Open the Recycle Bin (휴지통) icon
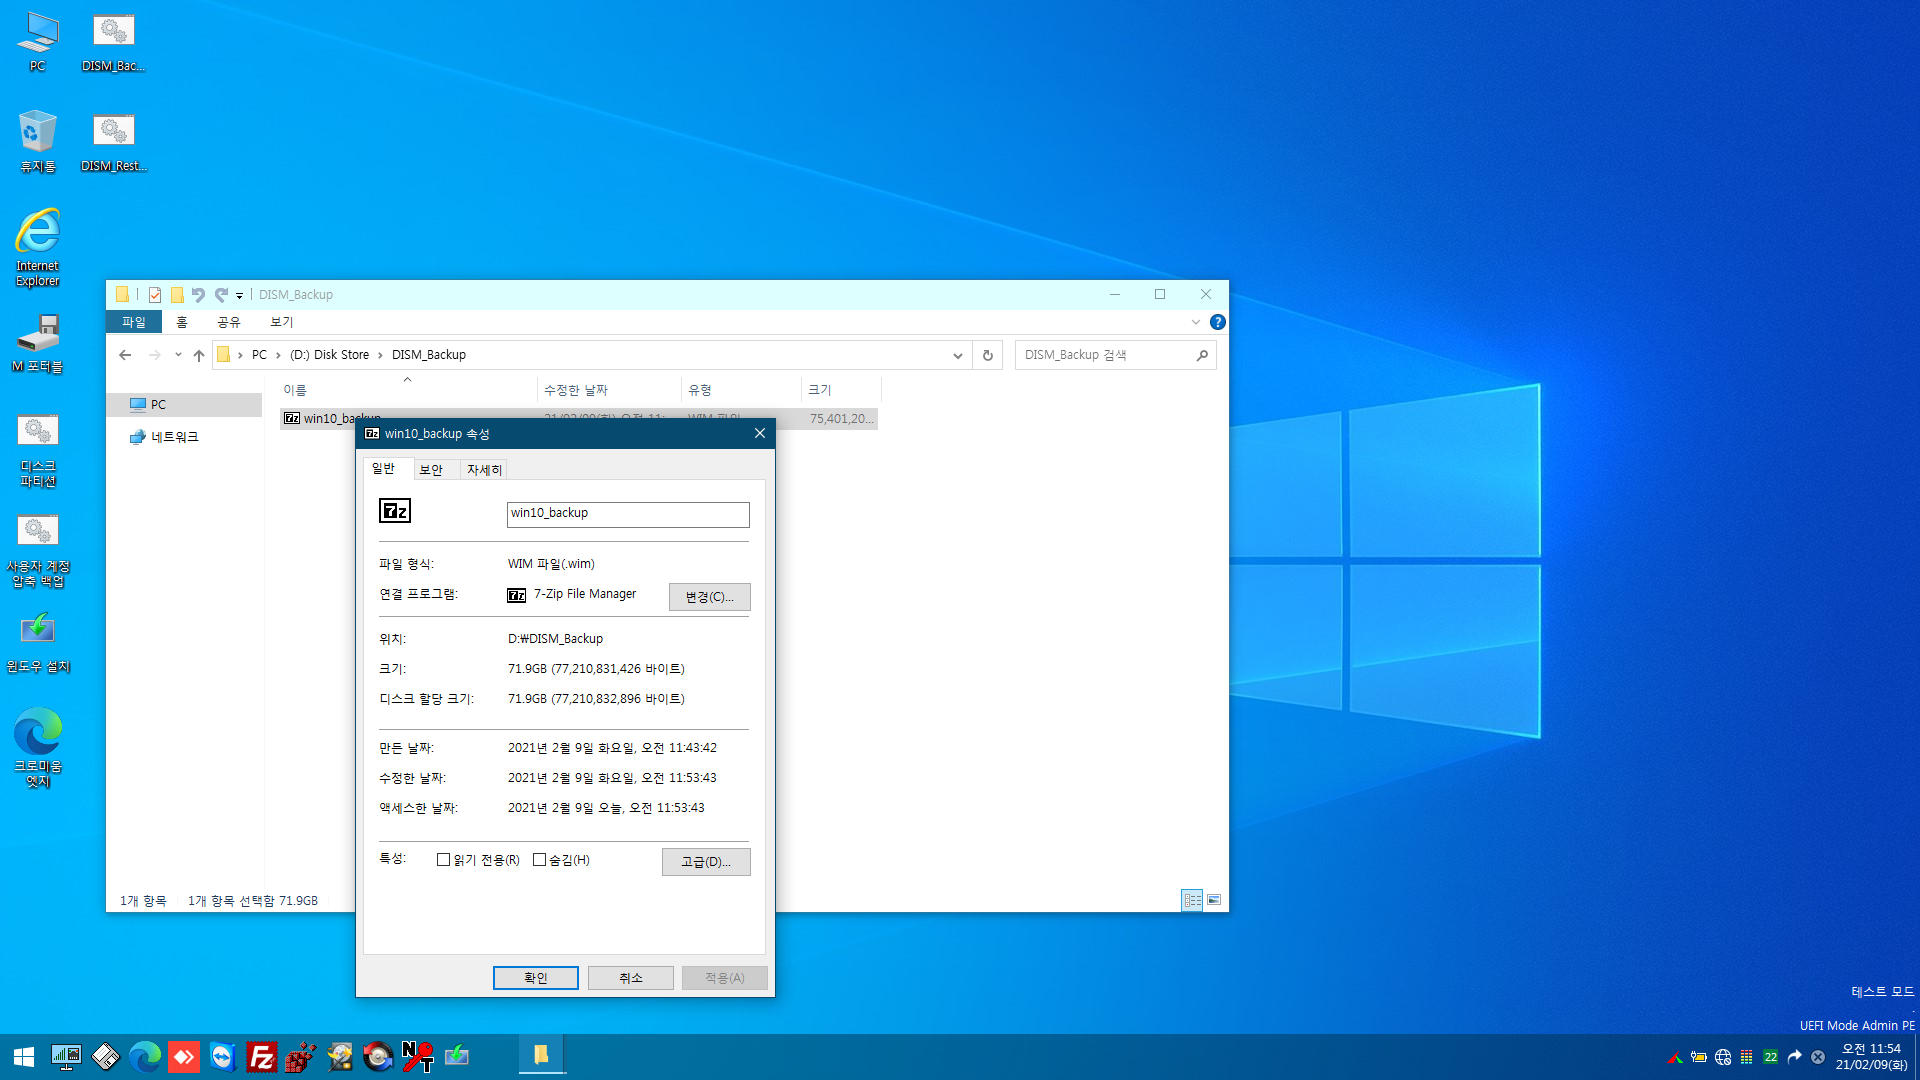 [37, 140]
